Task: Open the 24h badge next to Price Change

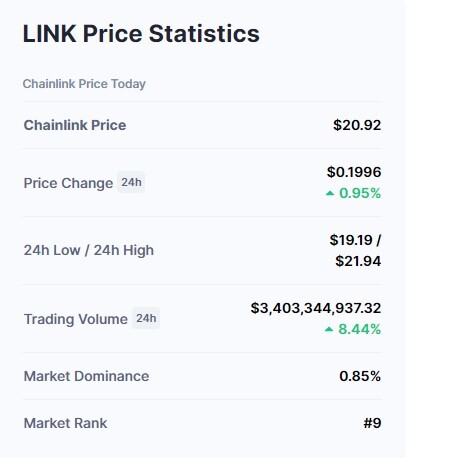Action: pos(131,182)
